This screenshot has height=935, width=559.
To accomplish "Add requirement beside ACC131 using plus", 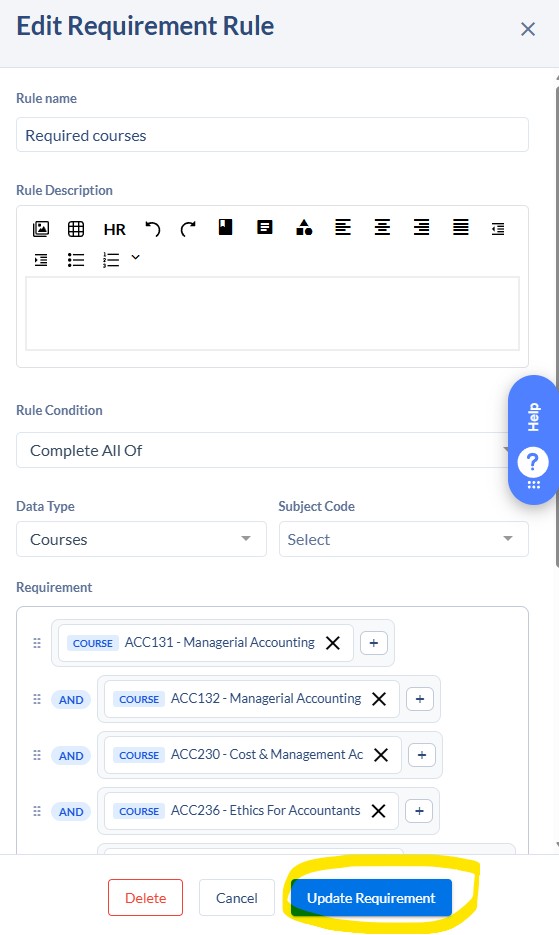I will pos(374,643).
